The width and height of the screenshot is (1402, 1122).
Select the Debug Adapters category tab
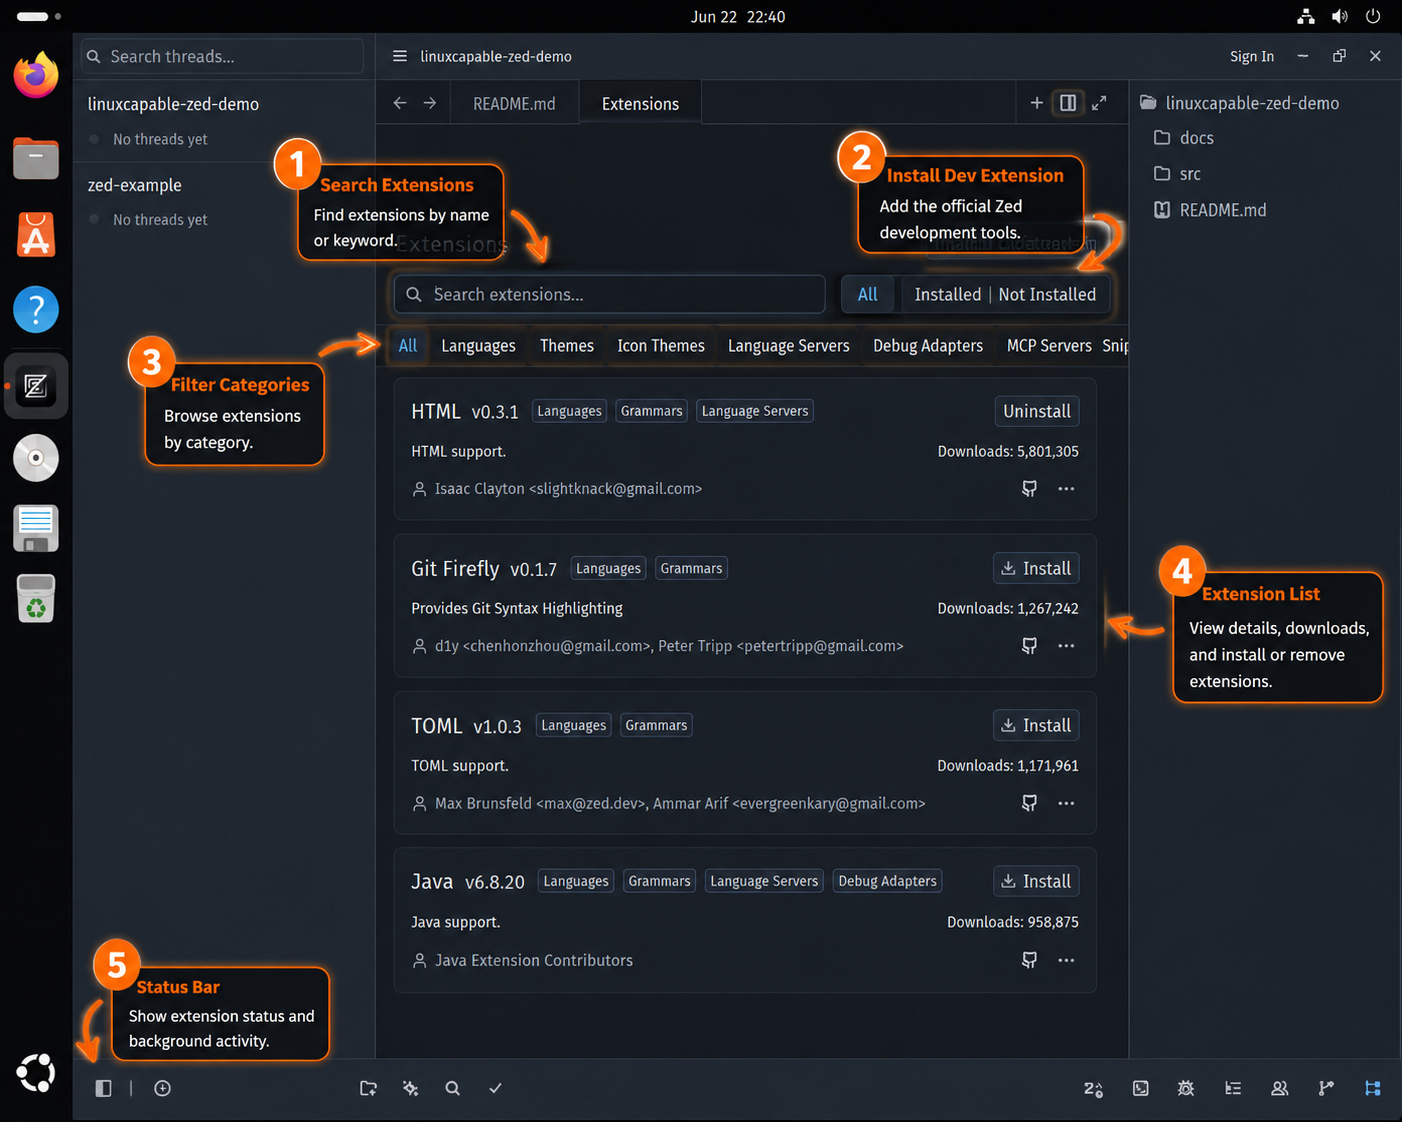pos(928,346)
